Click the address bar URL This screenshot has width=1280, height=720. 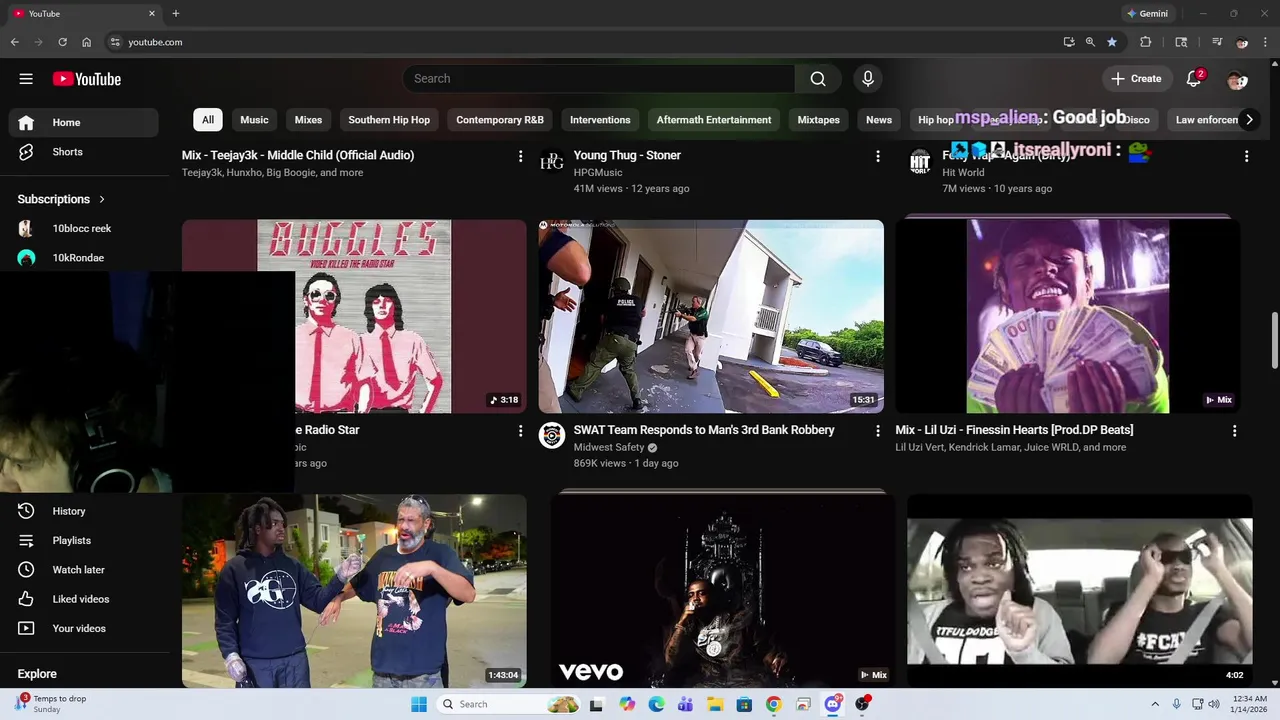coord(155,42)
